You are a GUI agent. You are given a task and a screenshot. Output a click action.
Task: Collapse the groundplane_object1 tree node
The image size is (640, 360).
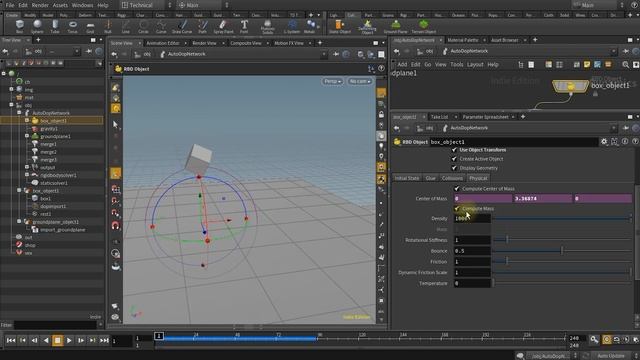point(19,222)
